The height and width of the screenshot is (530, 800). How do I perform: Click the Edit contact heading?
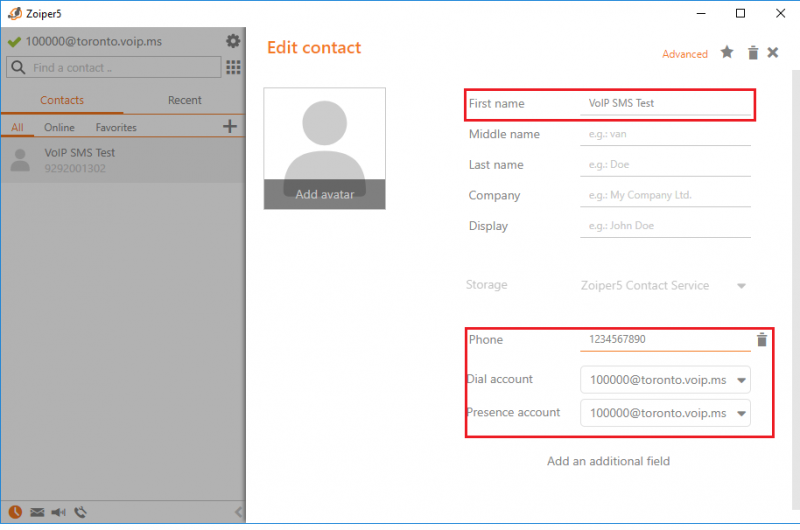(314, 47)
